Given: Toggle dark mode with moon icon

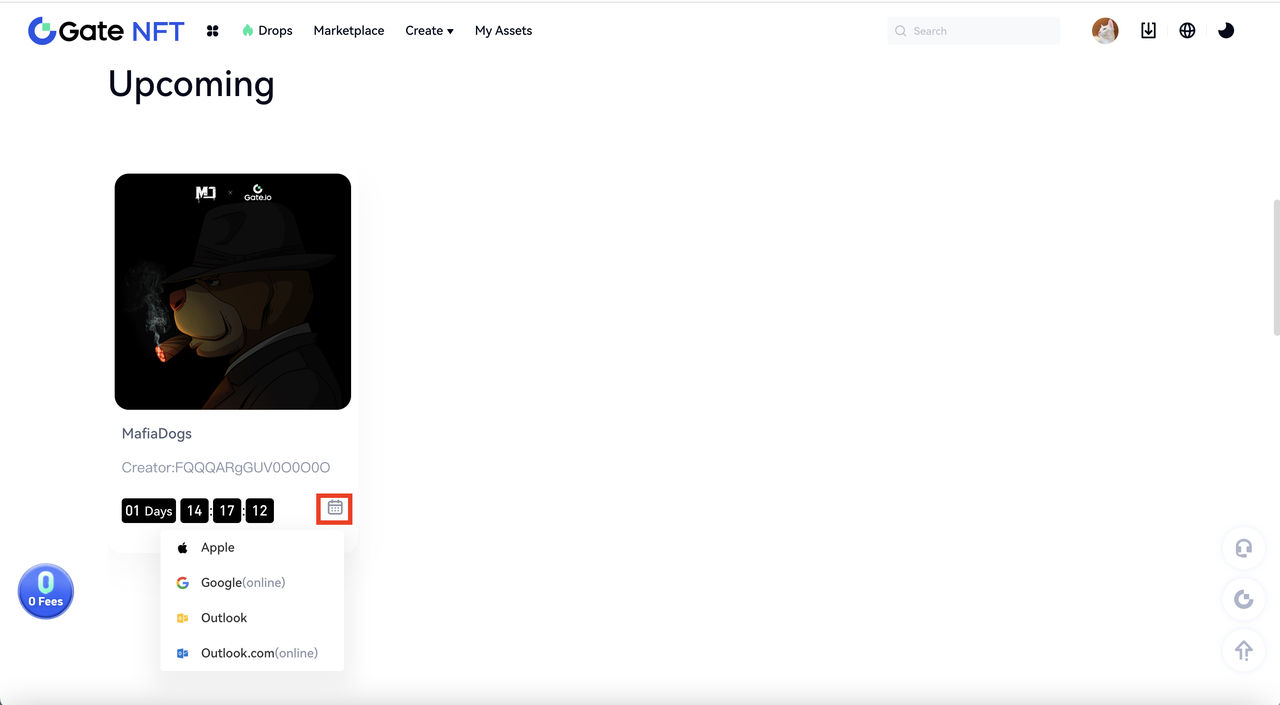Looking at the screenshot, I should pos(1226,31).
